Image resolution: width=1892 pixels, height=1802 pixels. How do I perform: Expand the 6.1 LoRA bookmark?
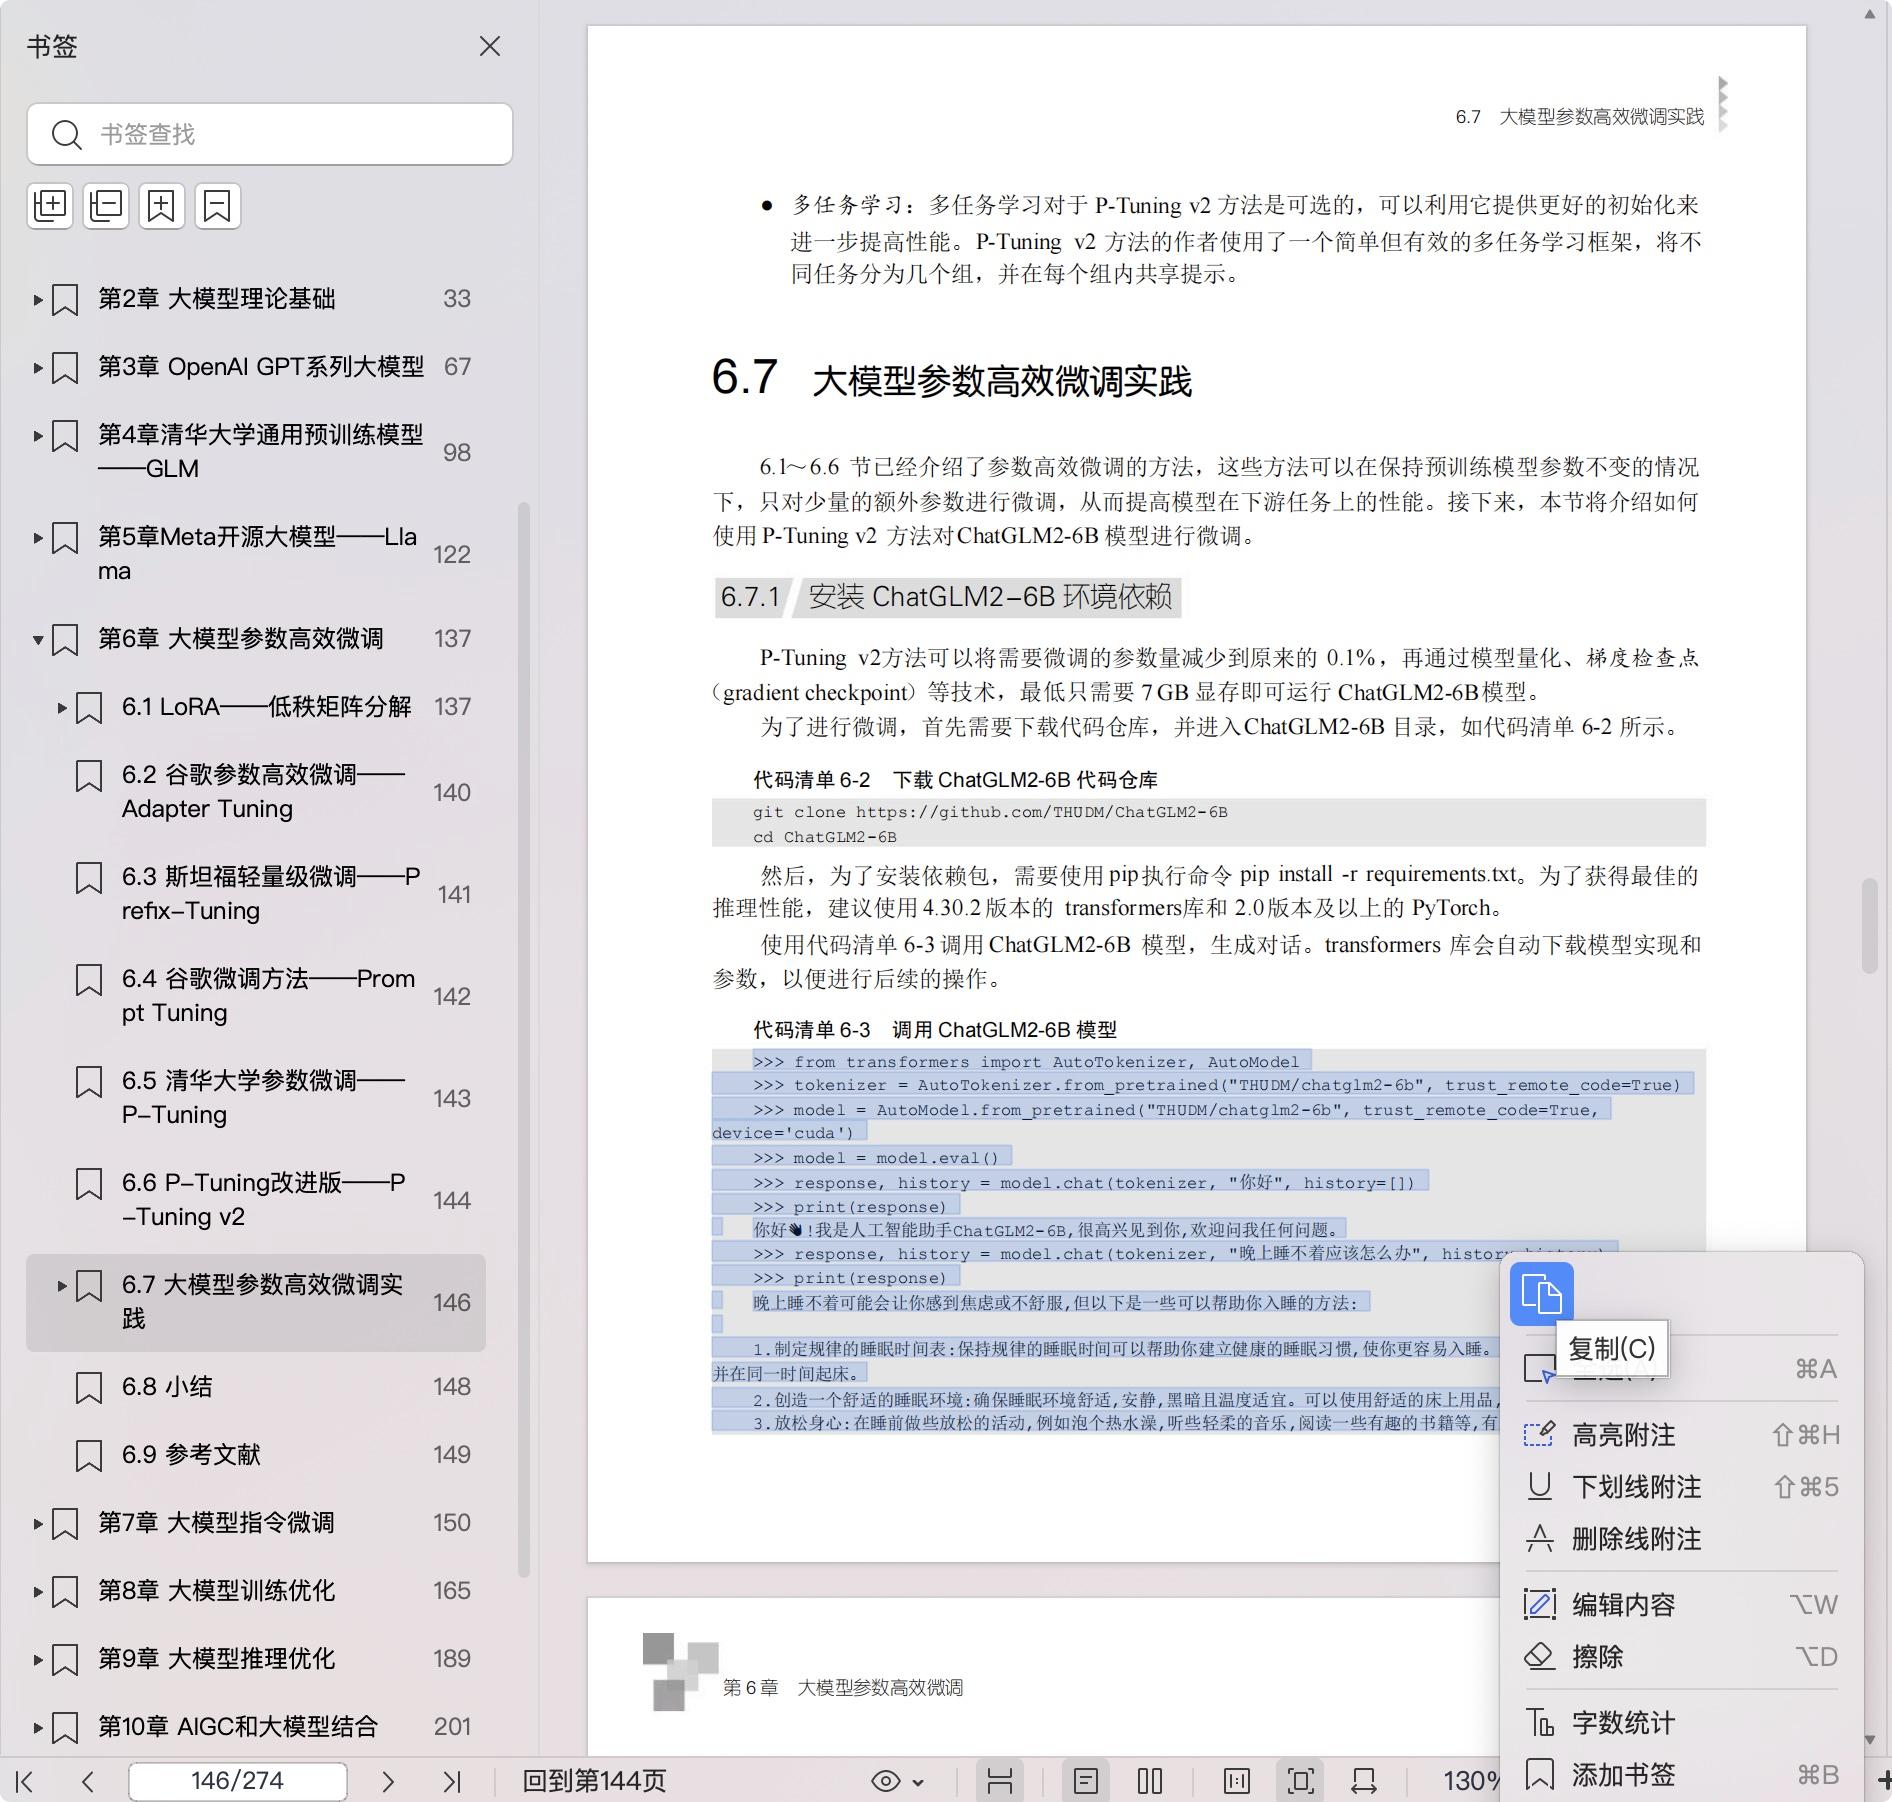62,707
